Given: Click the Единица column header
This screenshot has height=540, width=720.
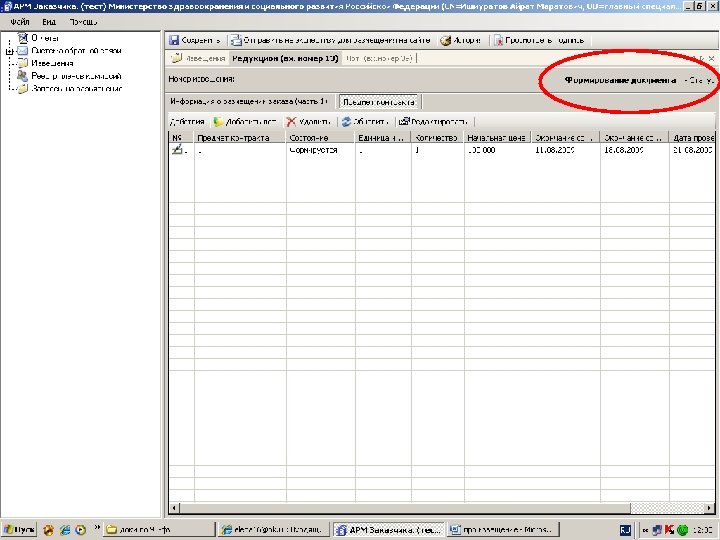Looking at the screenshot, I should click(383, 137).
